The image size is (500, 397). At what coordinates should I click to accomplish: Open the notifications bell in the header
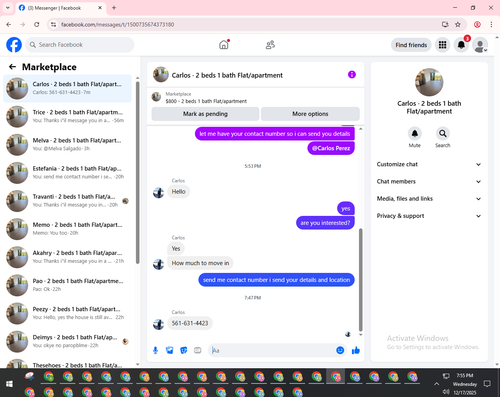[x=461, y=45]
